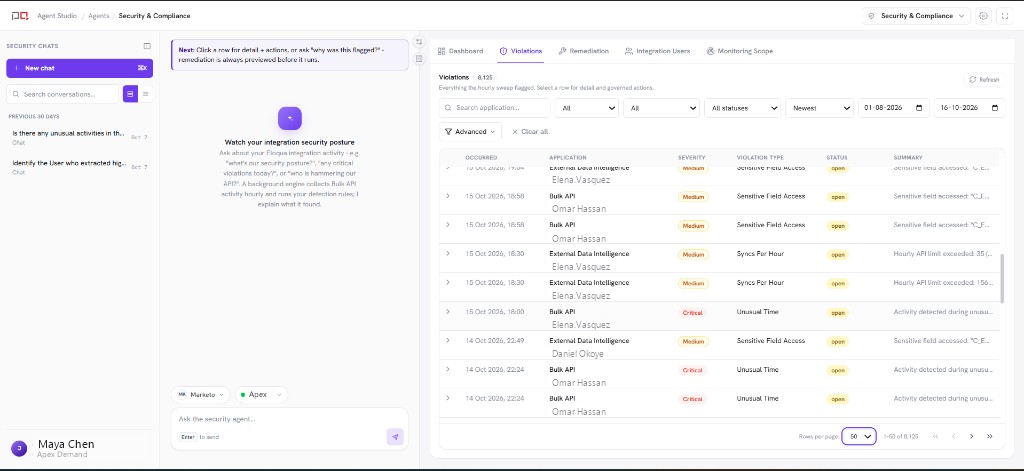Open the Newest sort dropdown
The width and height of the screenshot is (1024, 471).
click(x=820, y=108)
